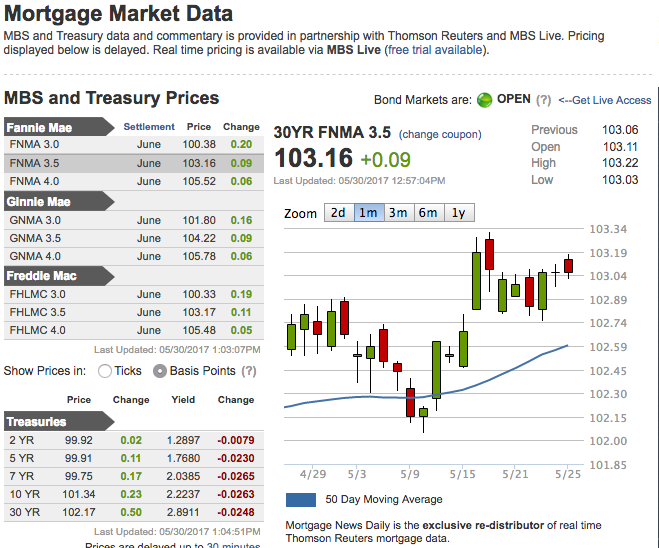Select the Ticks radio button
Image resolution: width=659 pixels, height=548 pixels.
(x=105, y=371)
